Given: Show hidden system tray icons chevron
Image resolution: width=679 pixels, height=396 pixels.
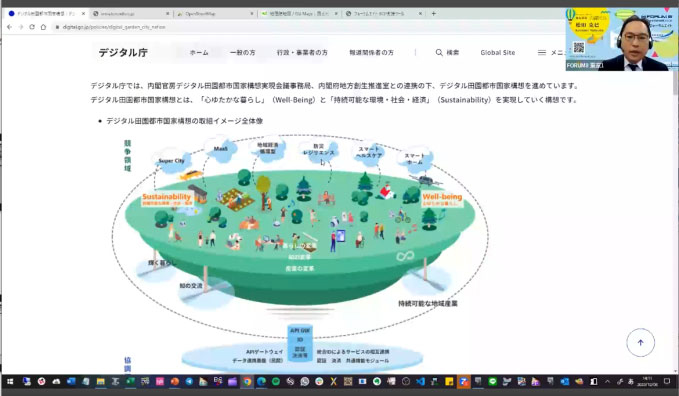Looking at the screenshot, I should click(608, 382).
